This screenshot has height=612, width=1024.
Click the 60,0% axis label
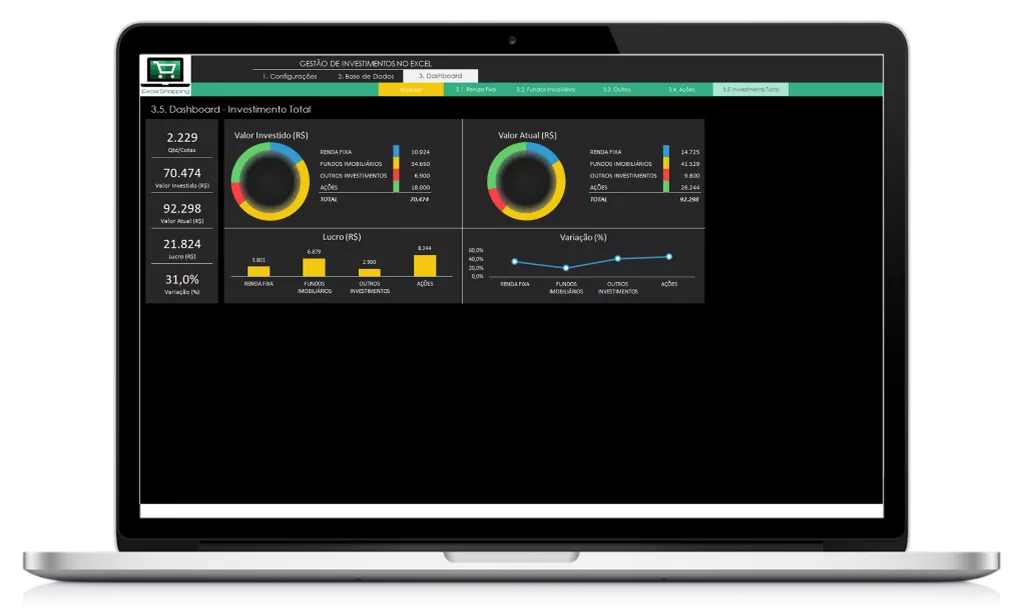click(476, 250)
